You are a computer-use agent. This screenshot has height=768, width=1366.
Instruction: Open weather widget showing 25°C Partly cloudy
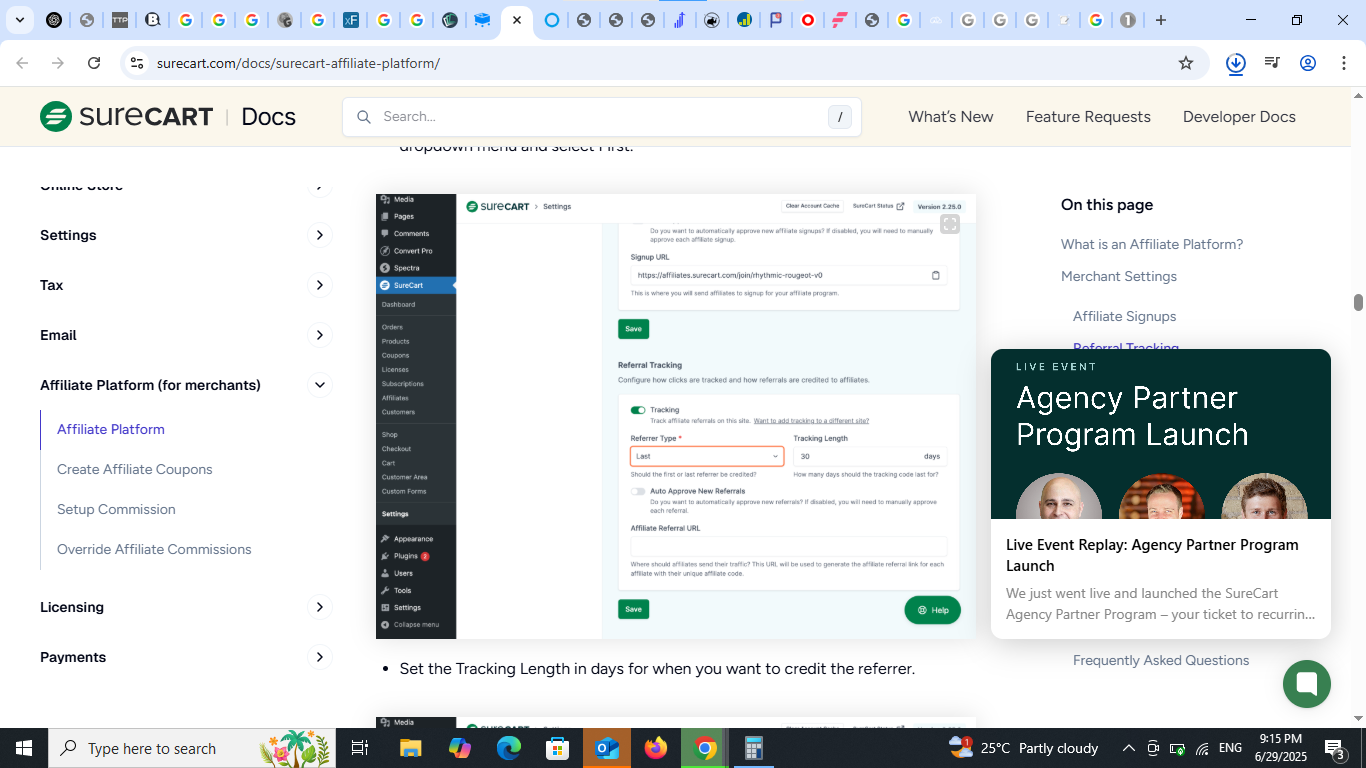click(1023, 748)
